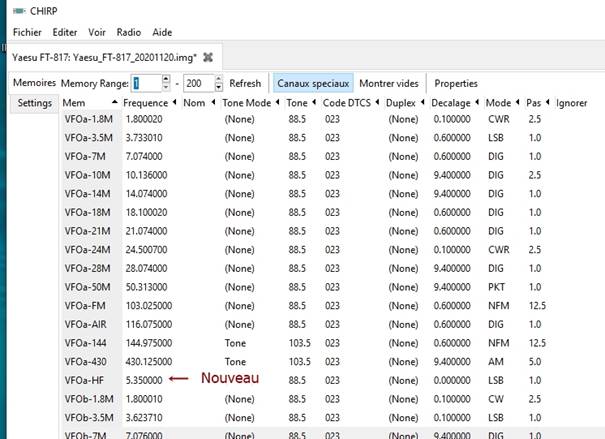Viewport: 605px width, 439px height.
Task: Switch to the Settings side tab
Action: 34,103
